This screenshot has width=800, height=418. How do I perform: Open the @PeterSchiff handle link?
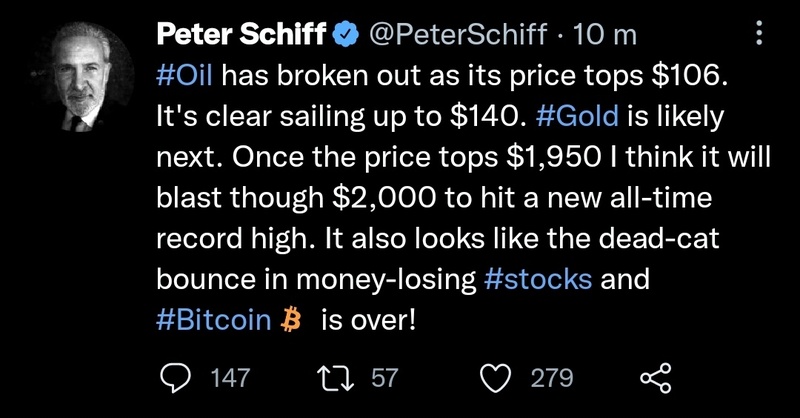[x=459, y=35]
